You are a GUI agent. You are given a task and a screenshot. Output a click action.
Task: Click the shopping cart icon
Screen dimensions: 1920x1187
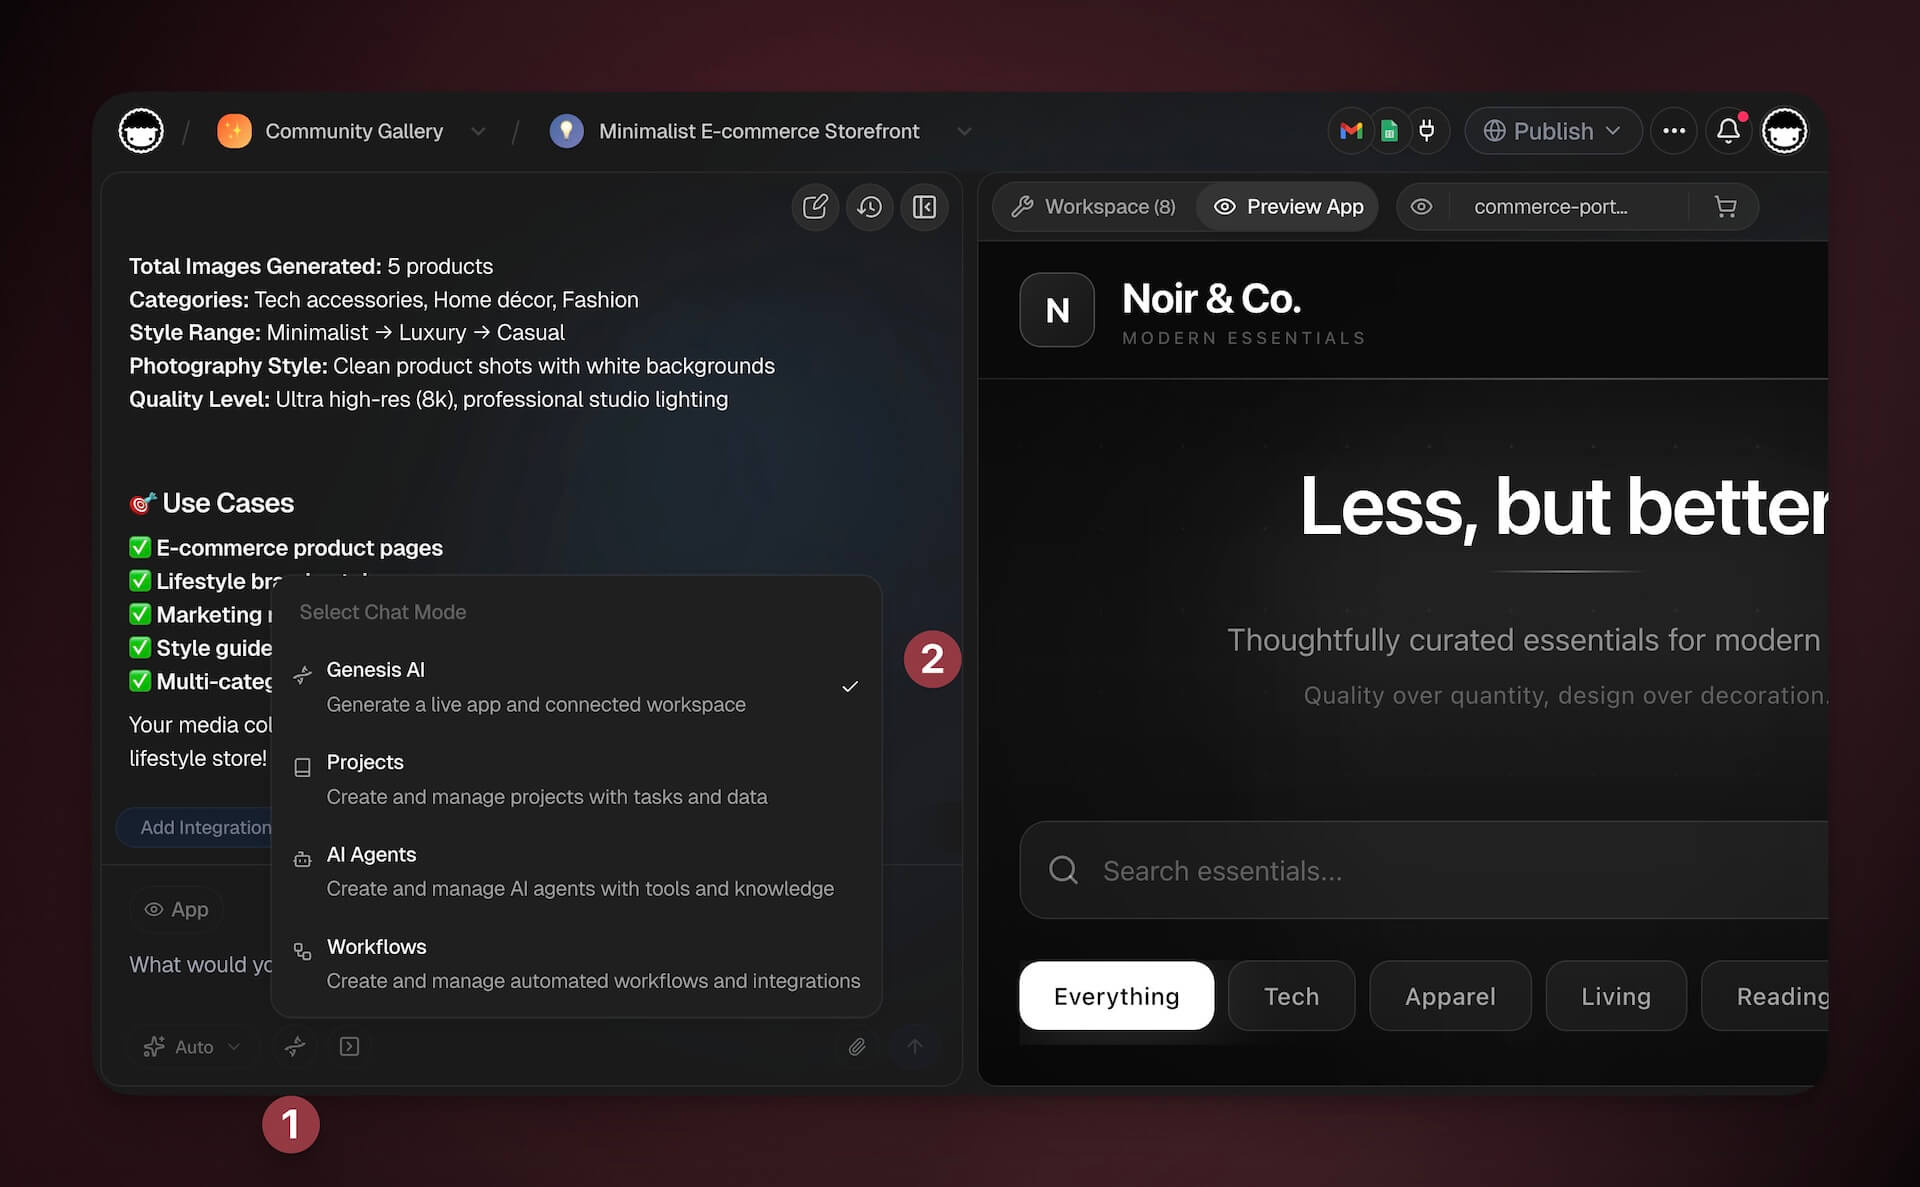(x=1725, y=207)
